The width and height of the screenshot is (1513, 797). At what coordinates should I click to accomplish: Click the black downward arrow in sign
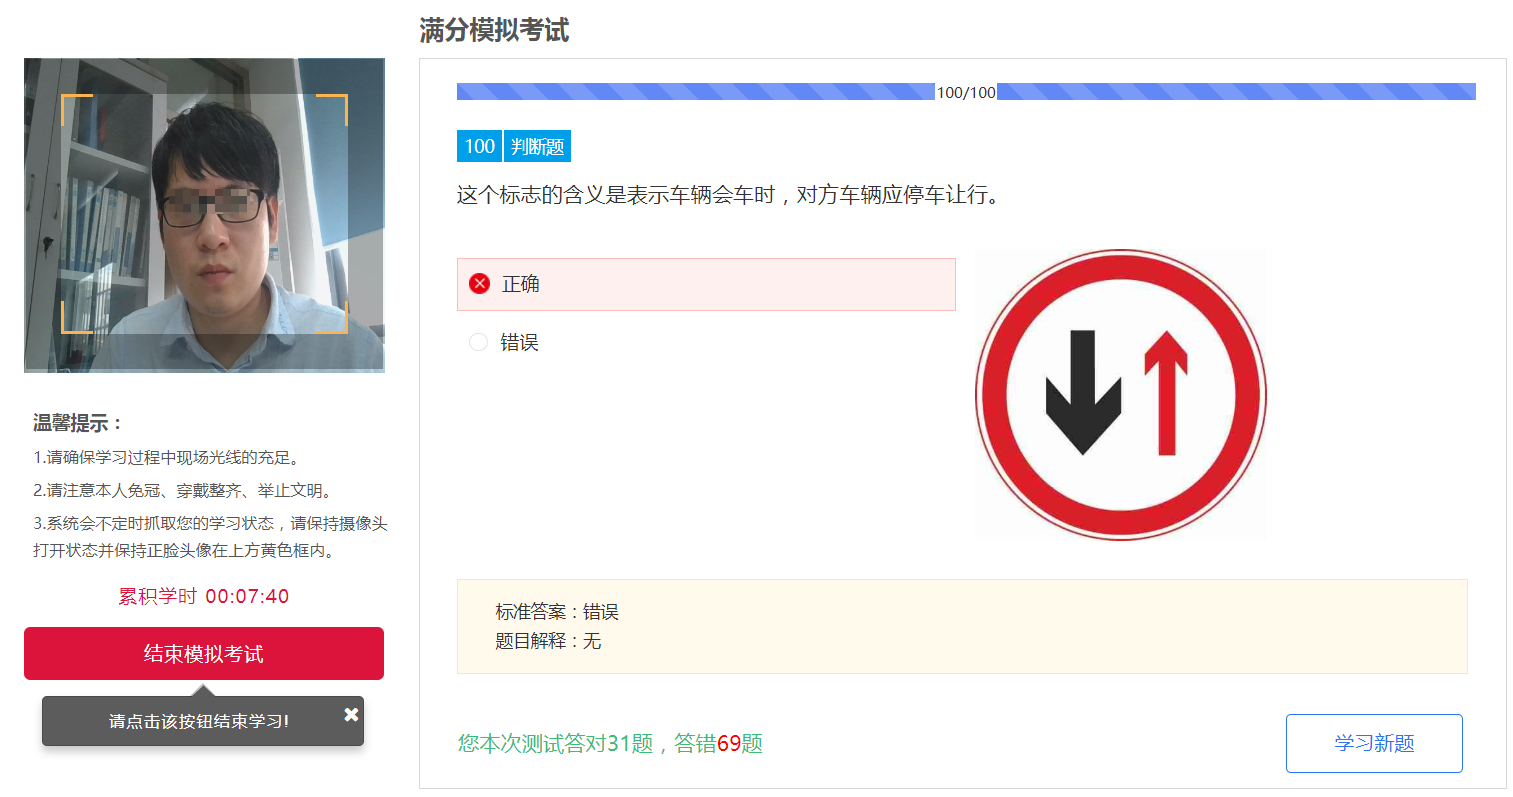click(x=1083, y=393)
